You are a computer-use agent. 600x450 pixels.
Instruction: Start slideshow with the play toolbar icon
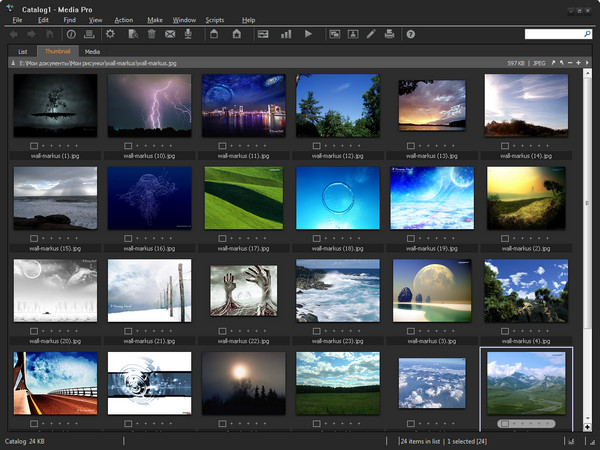[x=308, y=34]
